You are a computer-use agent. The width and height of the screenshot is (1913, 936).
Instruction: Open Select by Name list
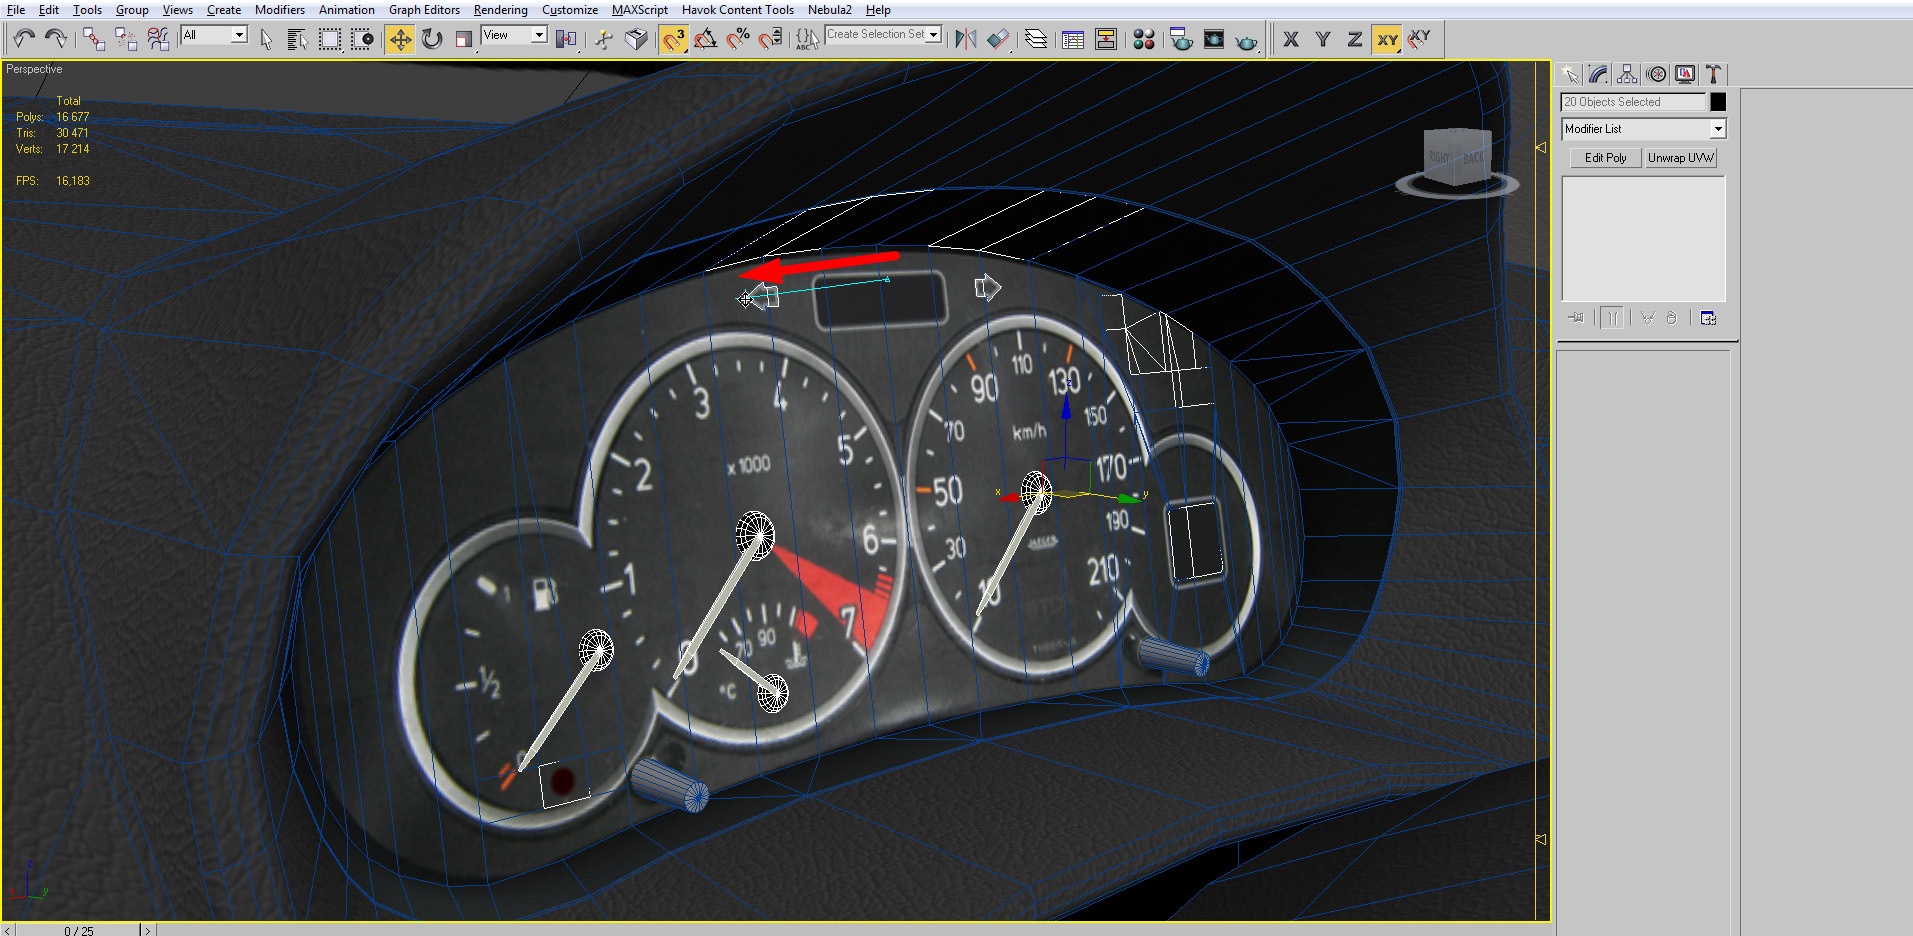(297, 39)
